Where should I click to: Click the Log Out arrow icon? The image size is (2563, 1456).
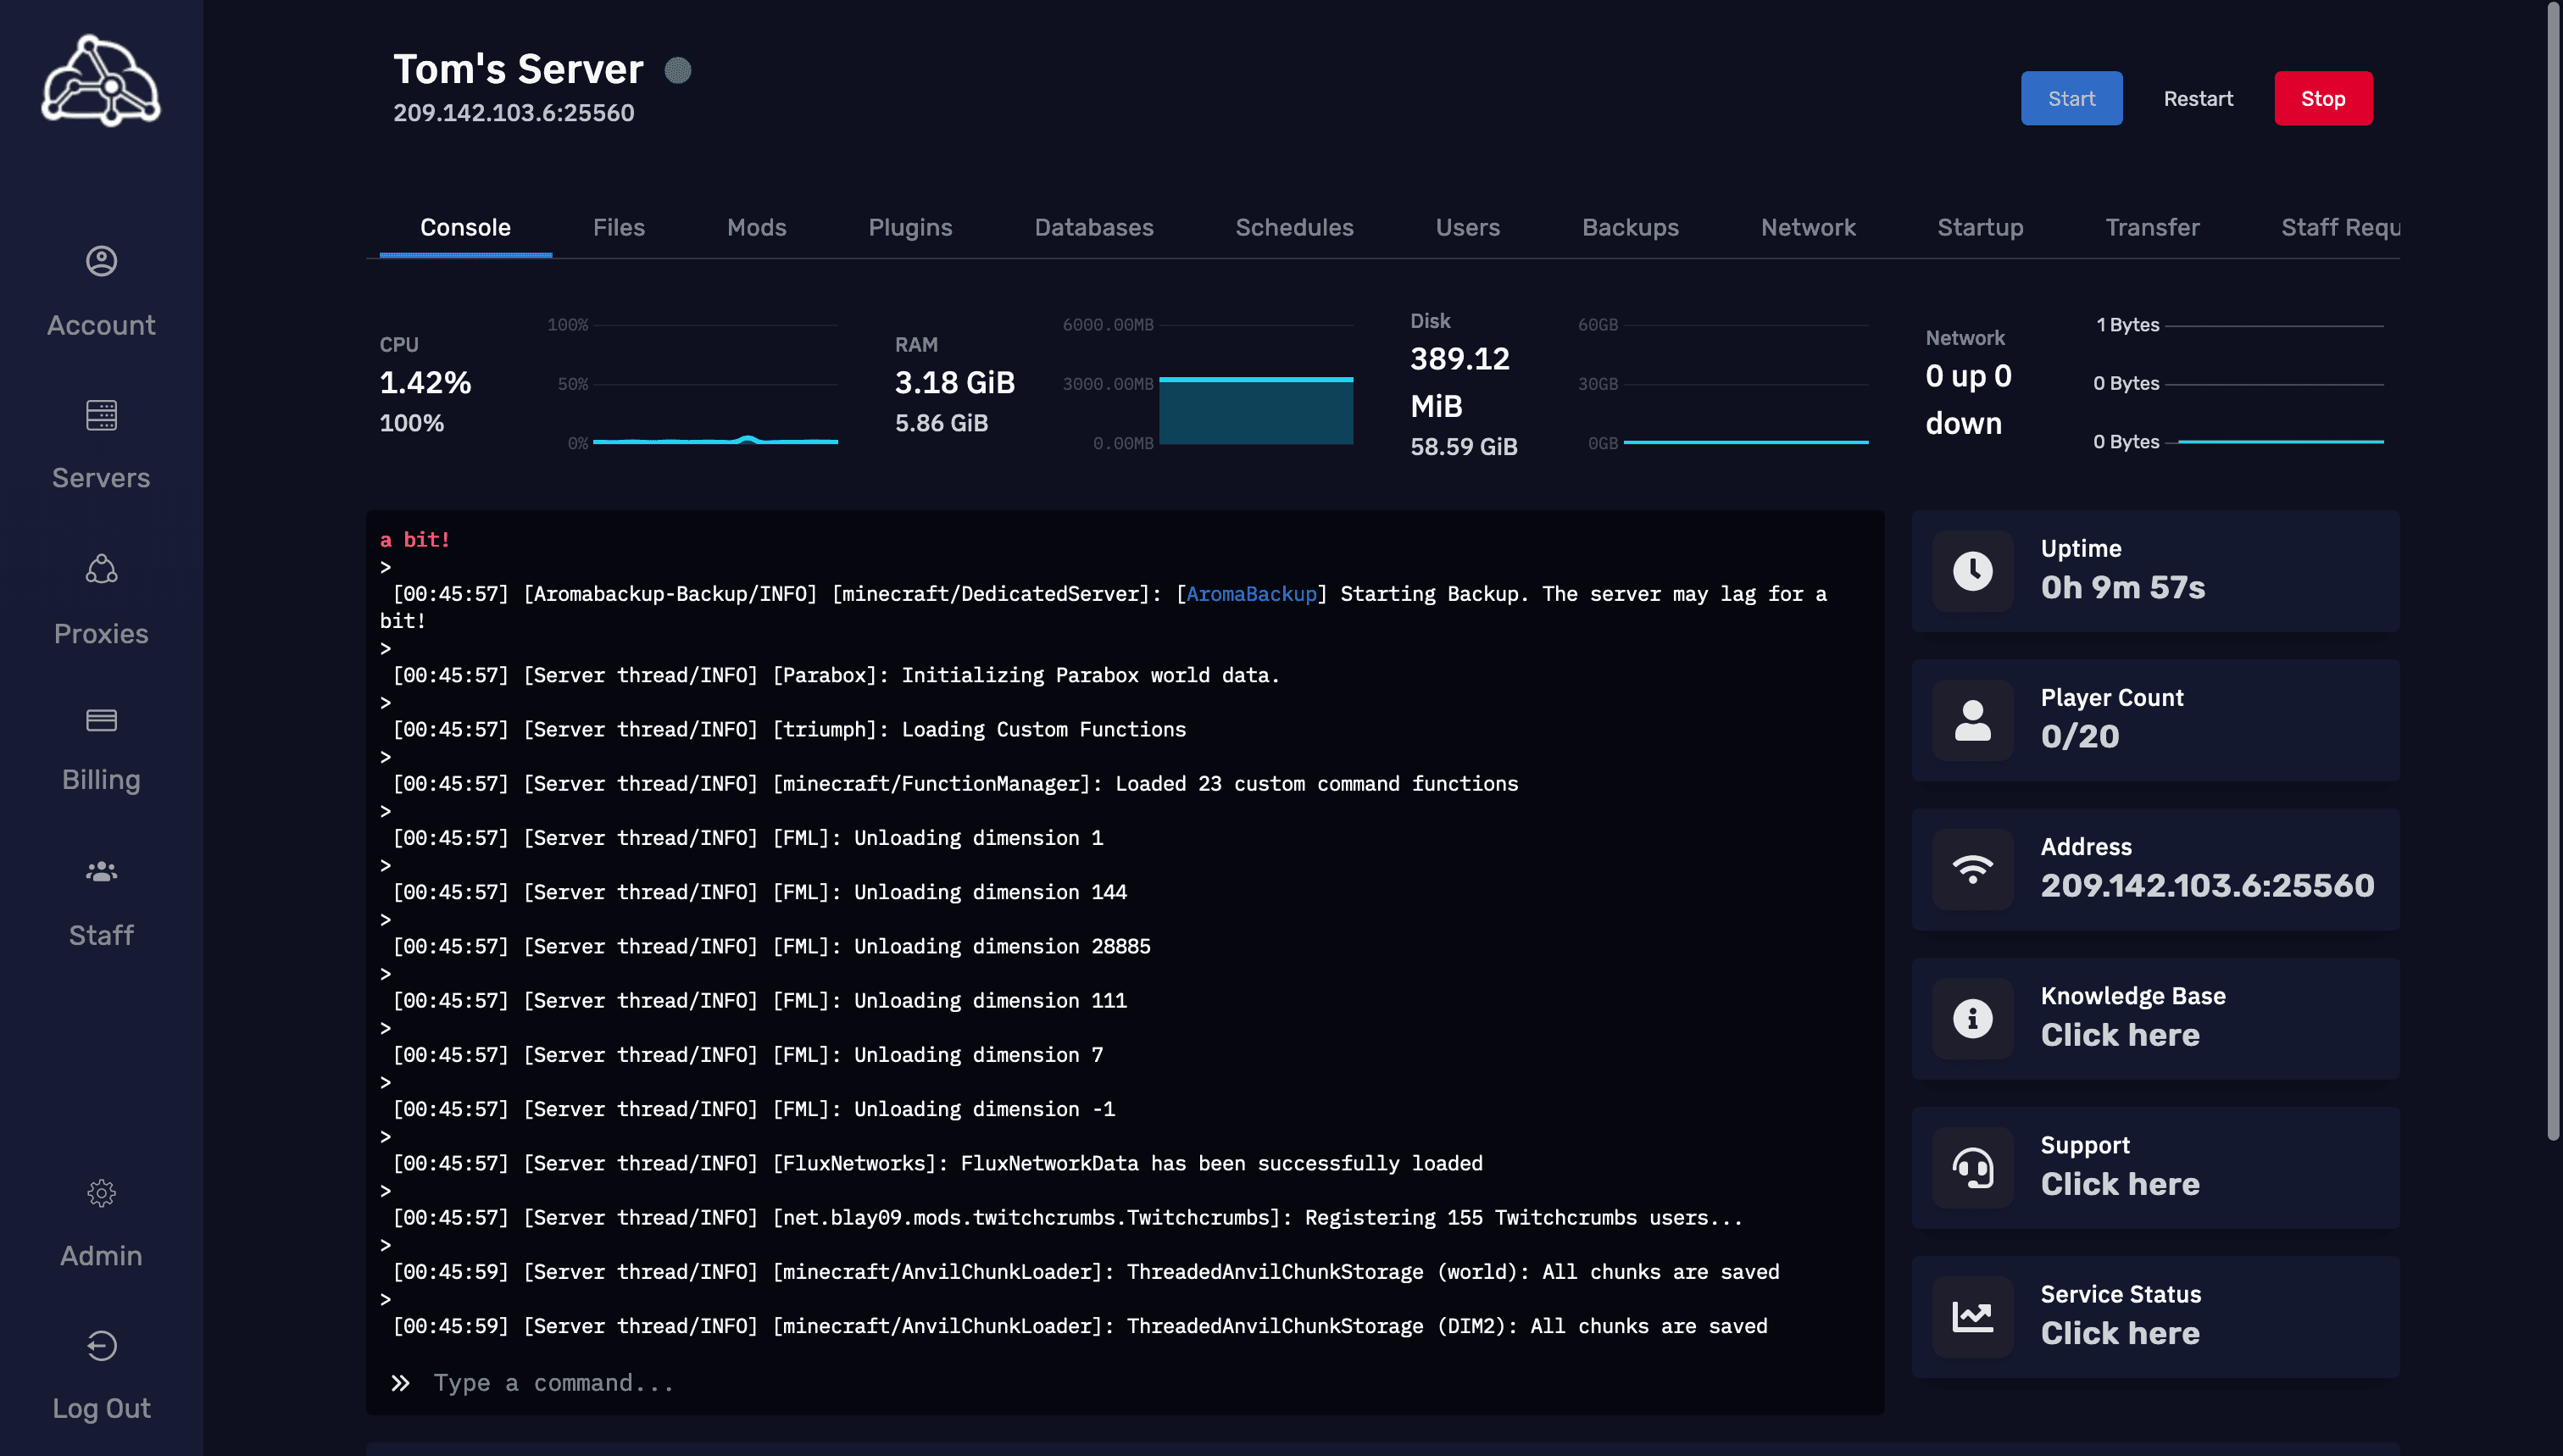(101, 1346)
